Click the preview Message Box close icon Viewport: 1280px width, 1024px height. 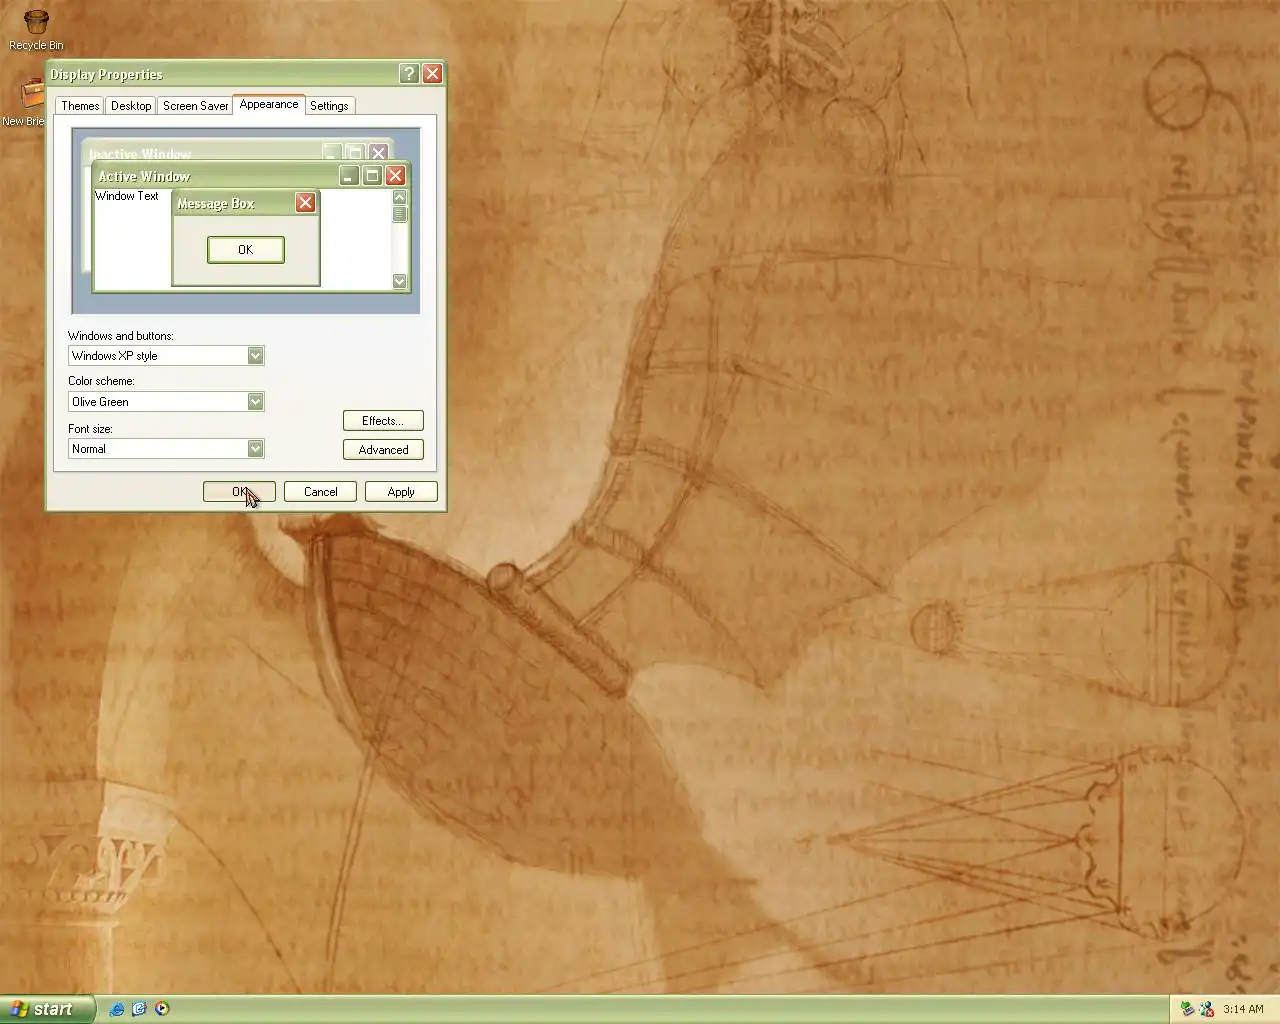tap(305, 203)
